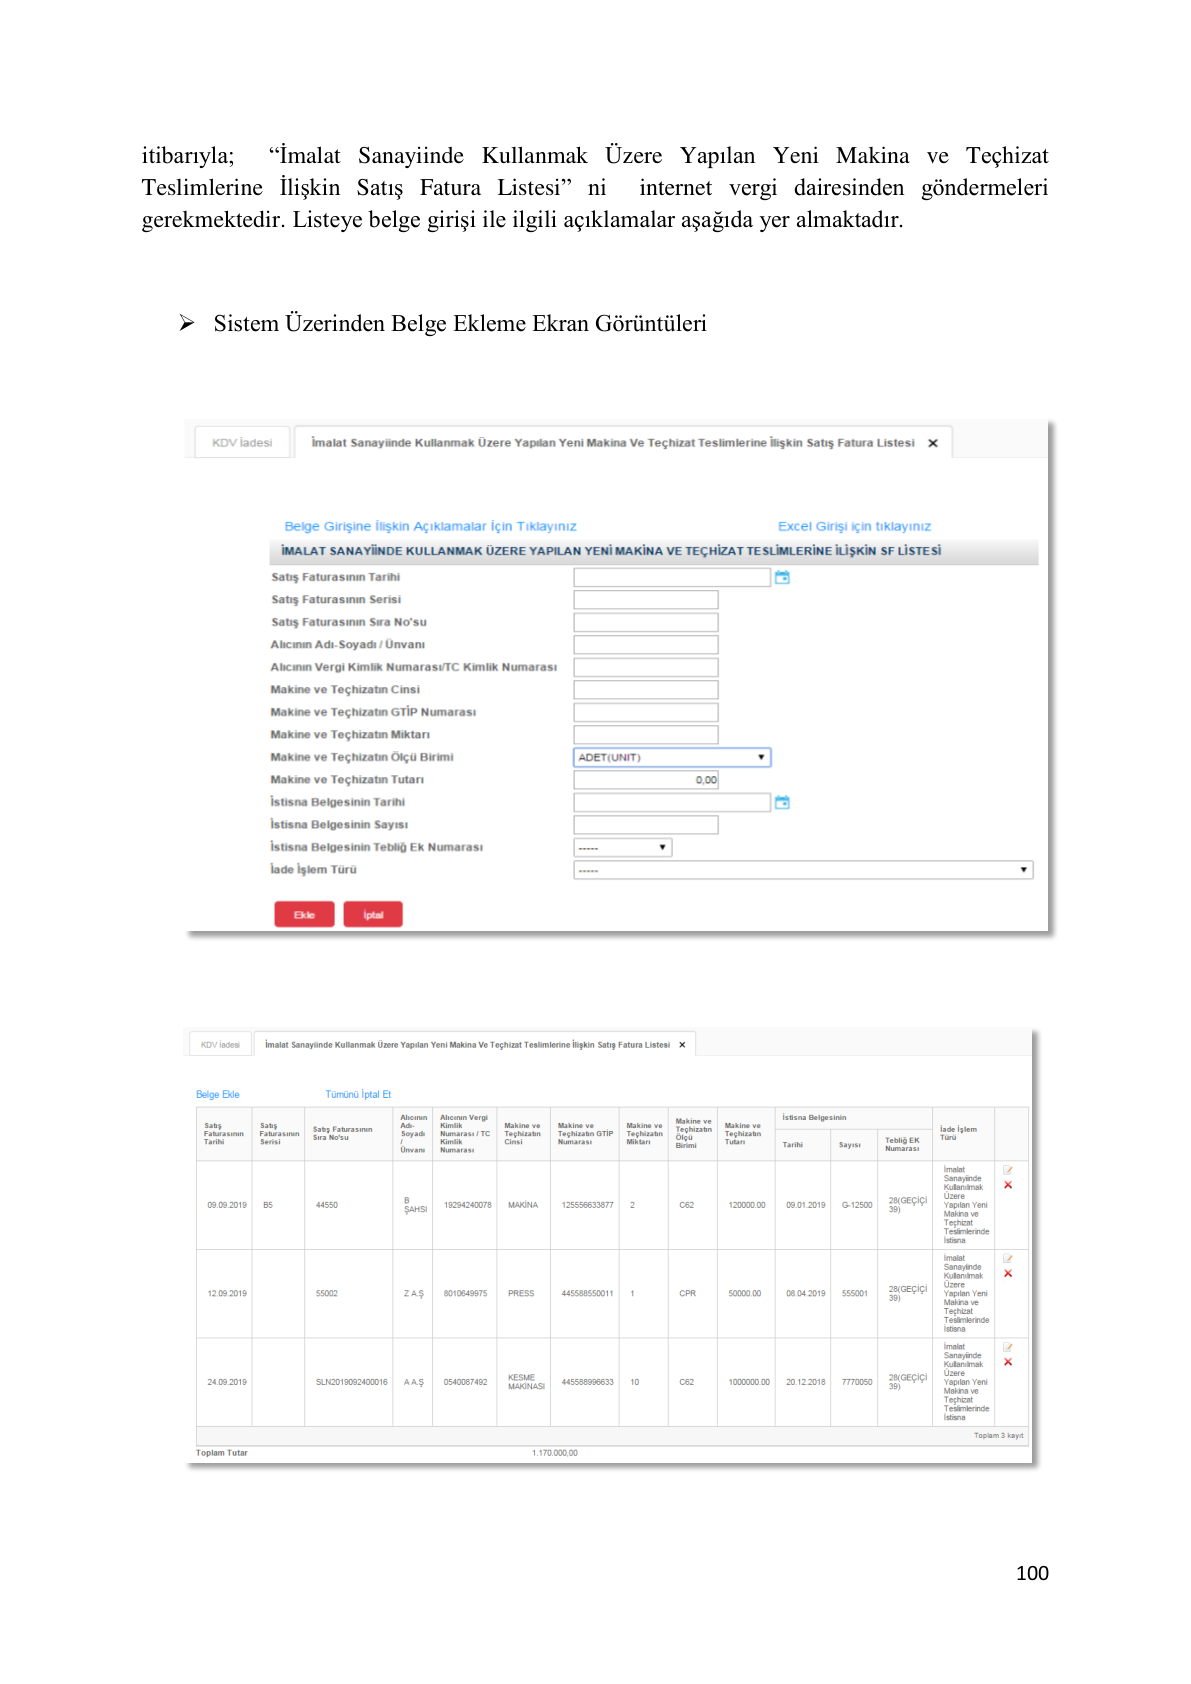Switch to the KDV İadesi tab above table
This screenshot has width=1191, height=1684.
[x=220, y=1044]
